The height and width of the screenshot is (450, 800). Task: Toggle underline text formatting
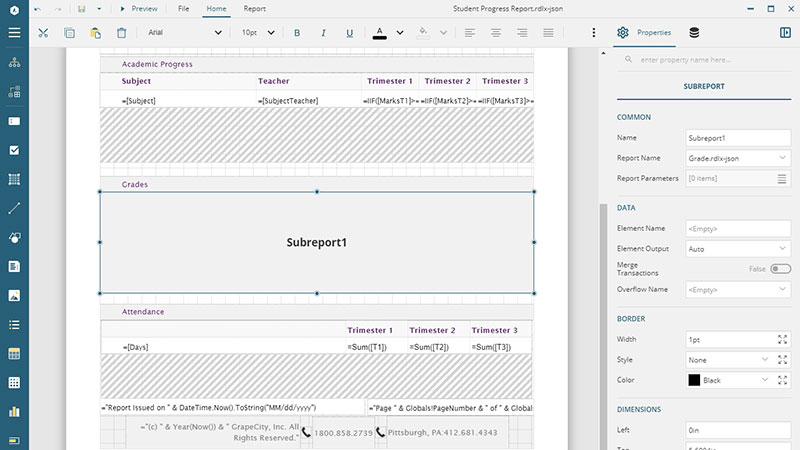coord(349,32)
